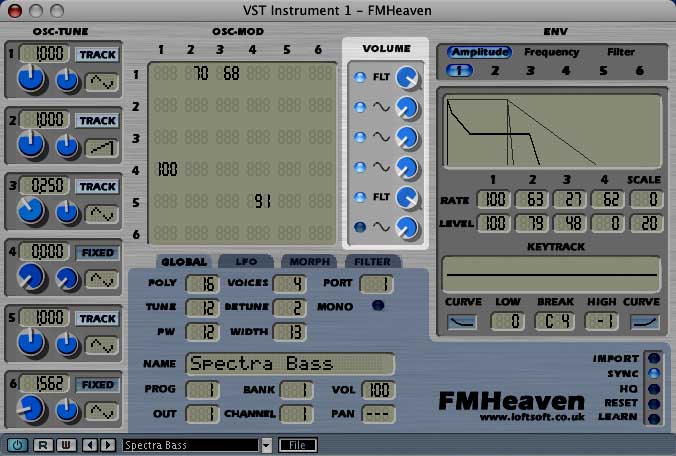
Task: Click the RESET LED
Action: pyautogui.click(x=654, y=404)
